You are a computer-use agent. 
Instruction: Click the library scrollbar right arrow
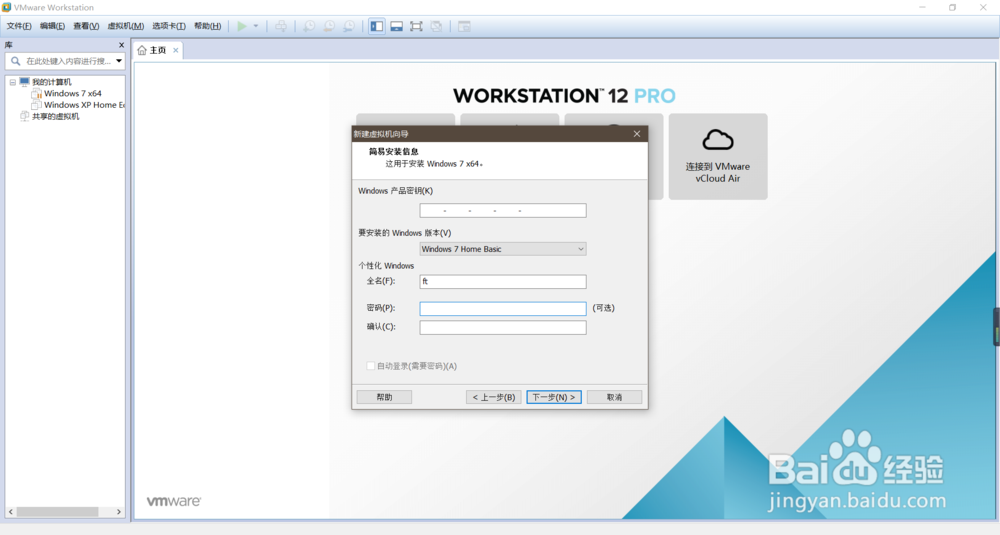coord(119,512)
